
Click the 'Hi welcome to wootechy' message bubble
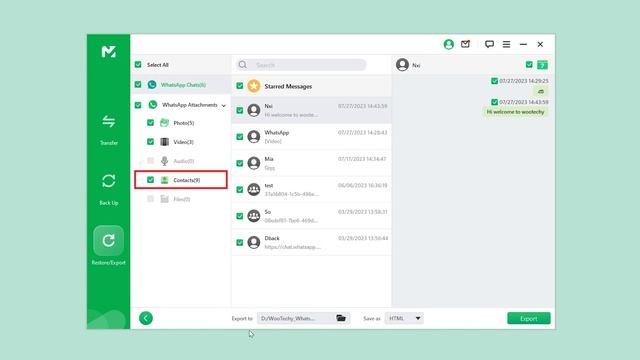coord(515,112)
